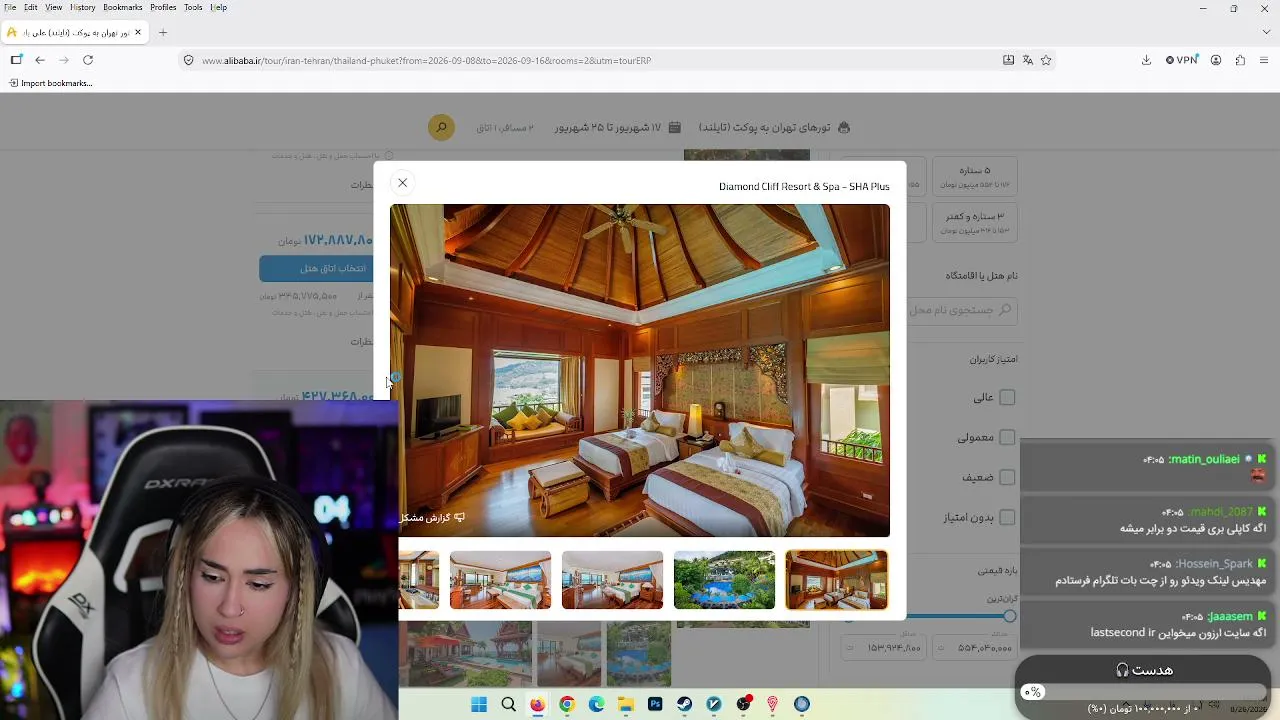Click the minimum price field ۱۵۳,۹۲۴,۸۰۰

tap(882, 648)
